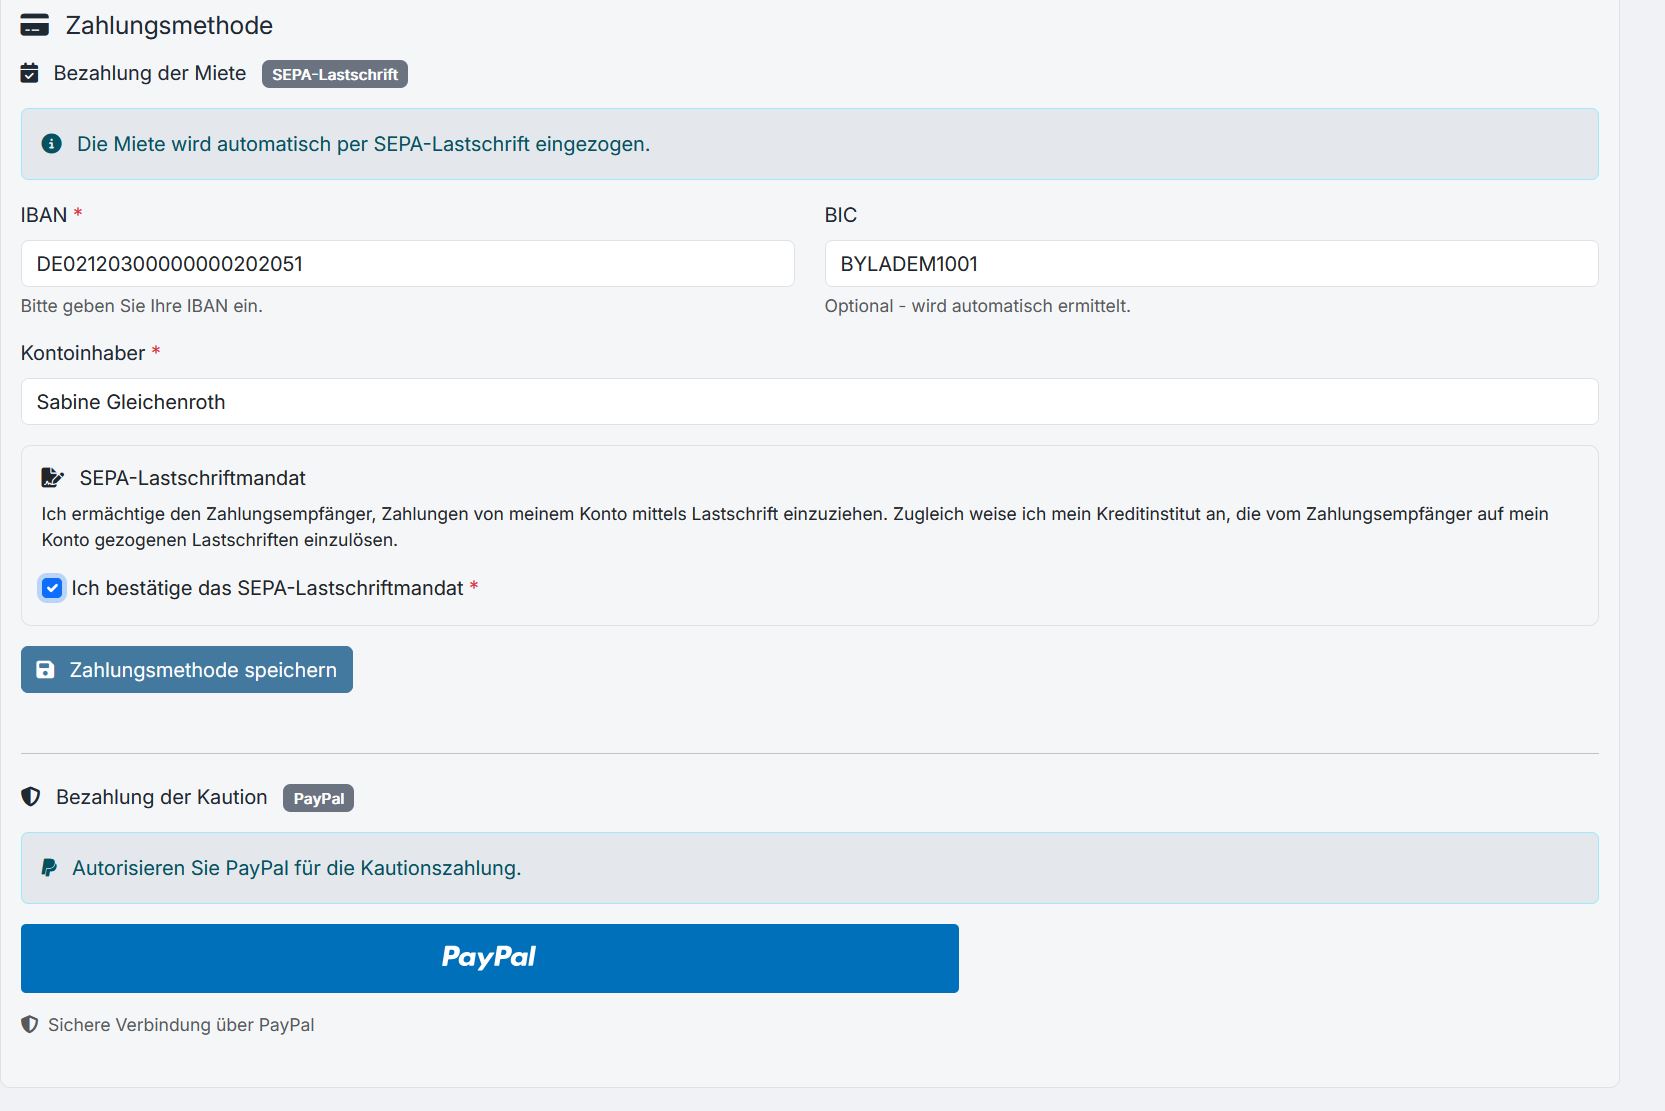Click the floppy disk save icon
1665x1111 pixels.
click(45, 670)
